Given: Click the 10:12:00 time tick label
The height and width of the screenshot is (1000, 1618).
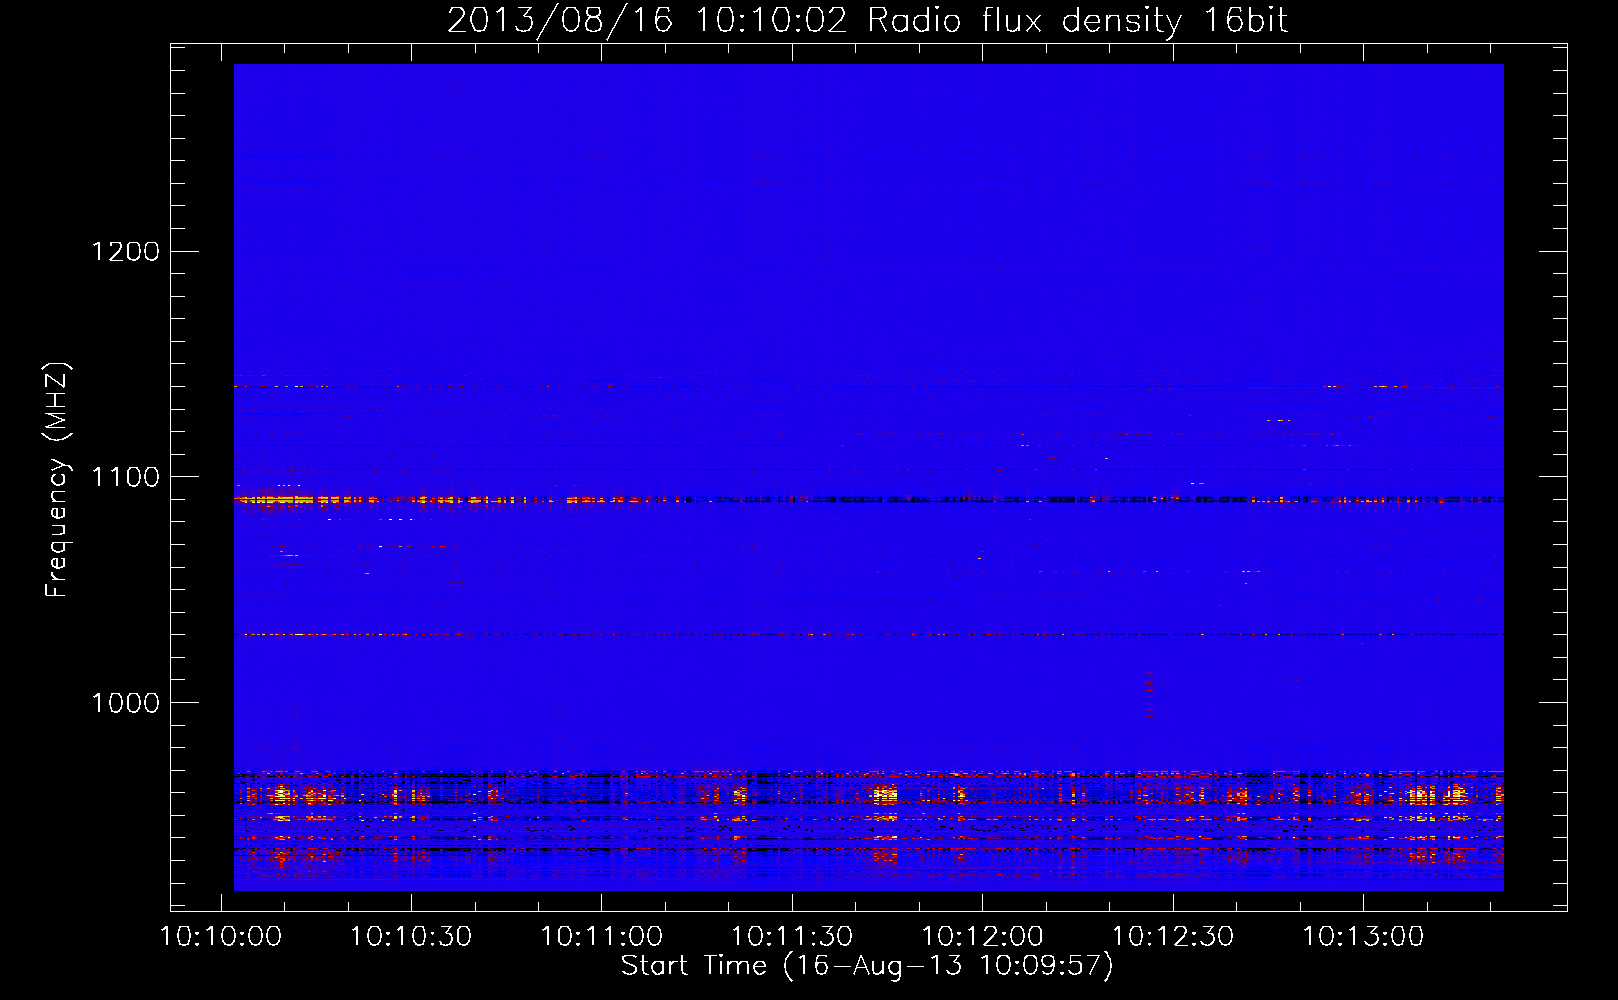Looking at the screenshot, I should click(982, 937).
